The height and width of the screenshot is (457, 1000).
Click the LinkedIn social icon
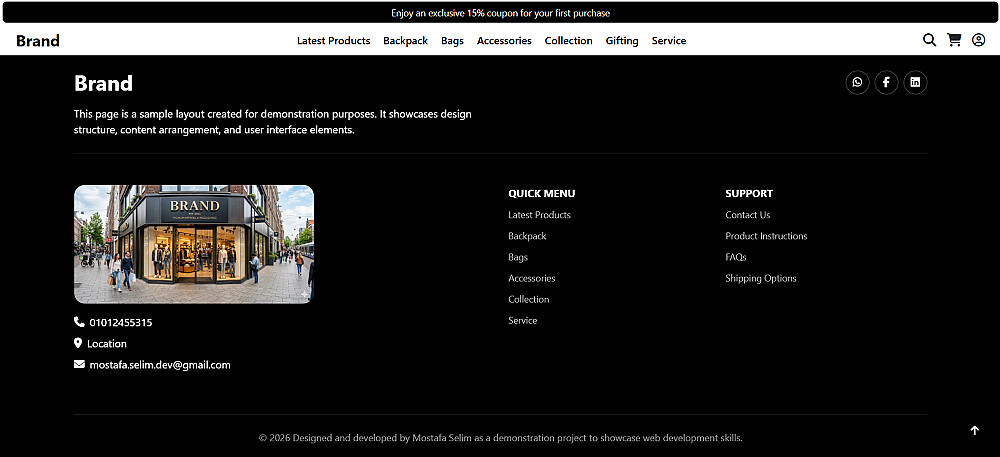point(915,82)
